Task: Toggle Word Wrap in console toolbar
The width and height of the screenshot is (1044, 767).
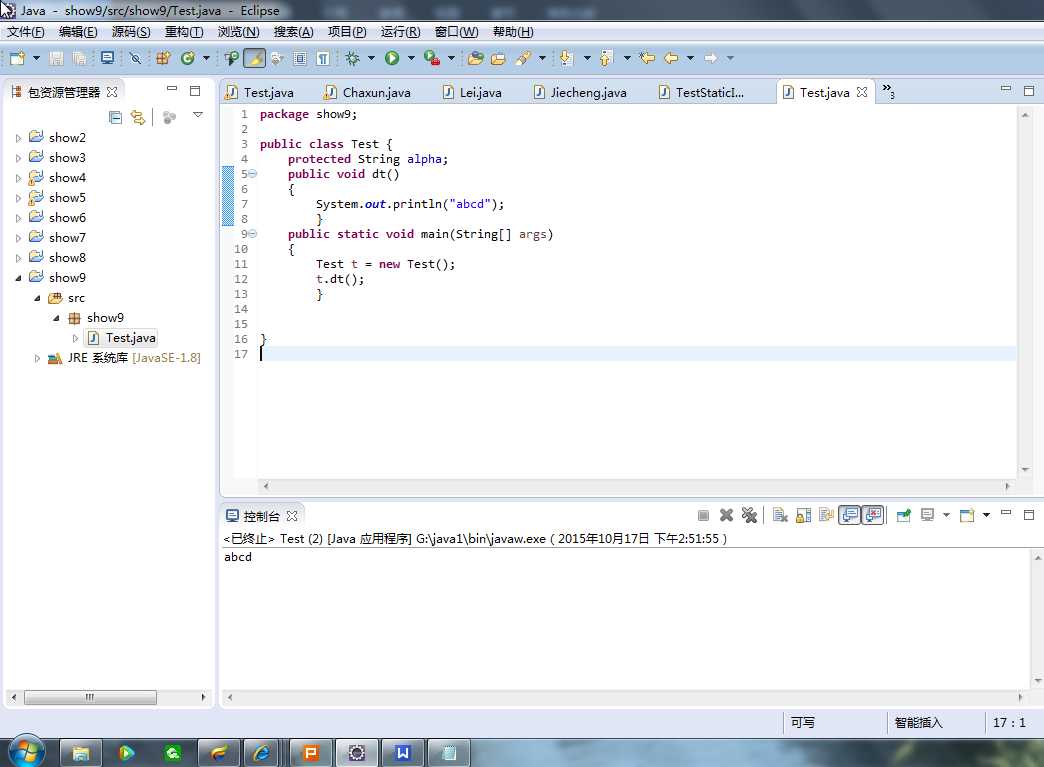Action: click(x=826, y=515)
